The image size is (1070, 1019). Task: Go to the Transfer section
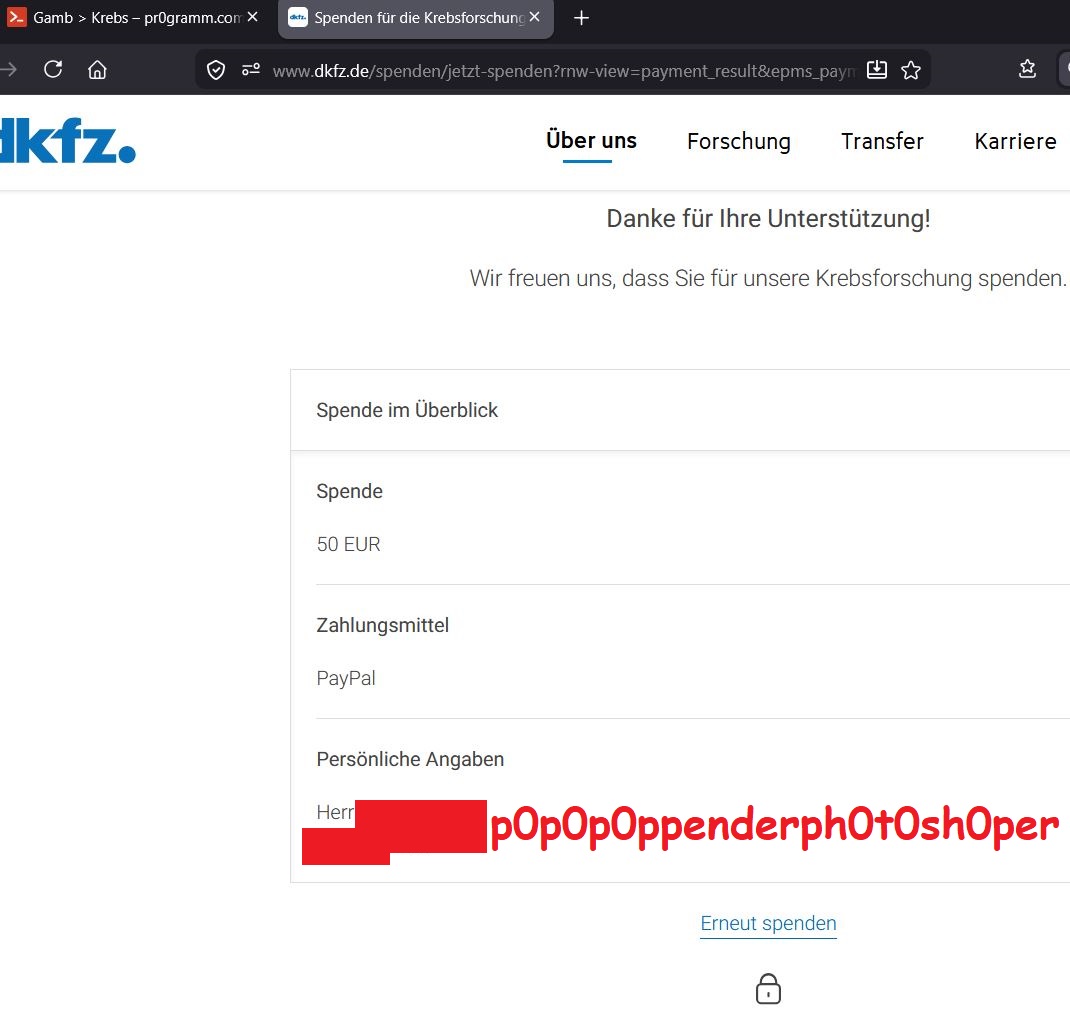coord(882,142)
